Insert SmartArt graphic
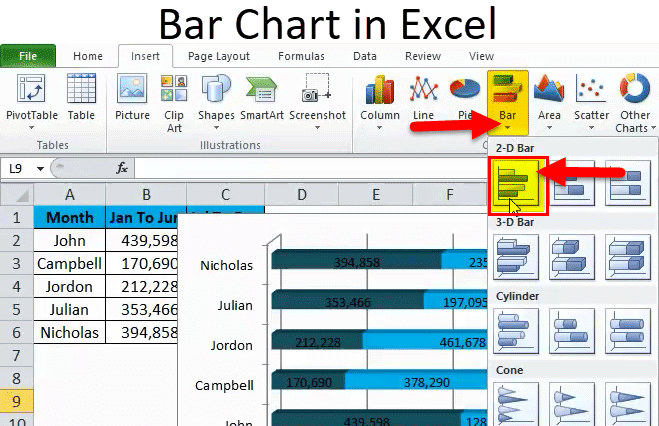 [x=262, y=97]
